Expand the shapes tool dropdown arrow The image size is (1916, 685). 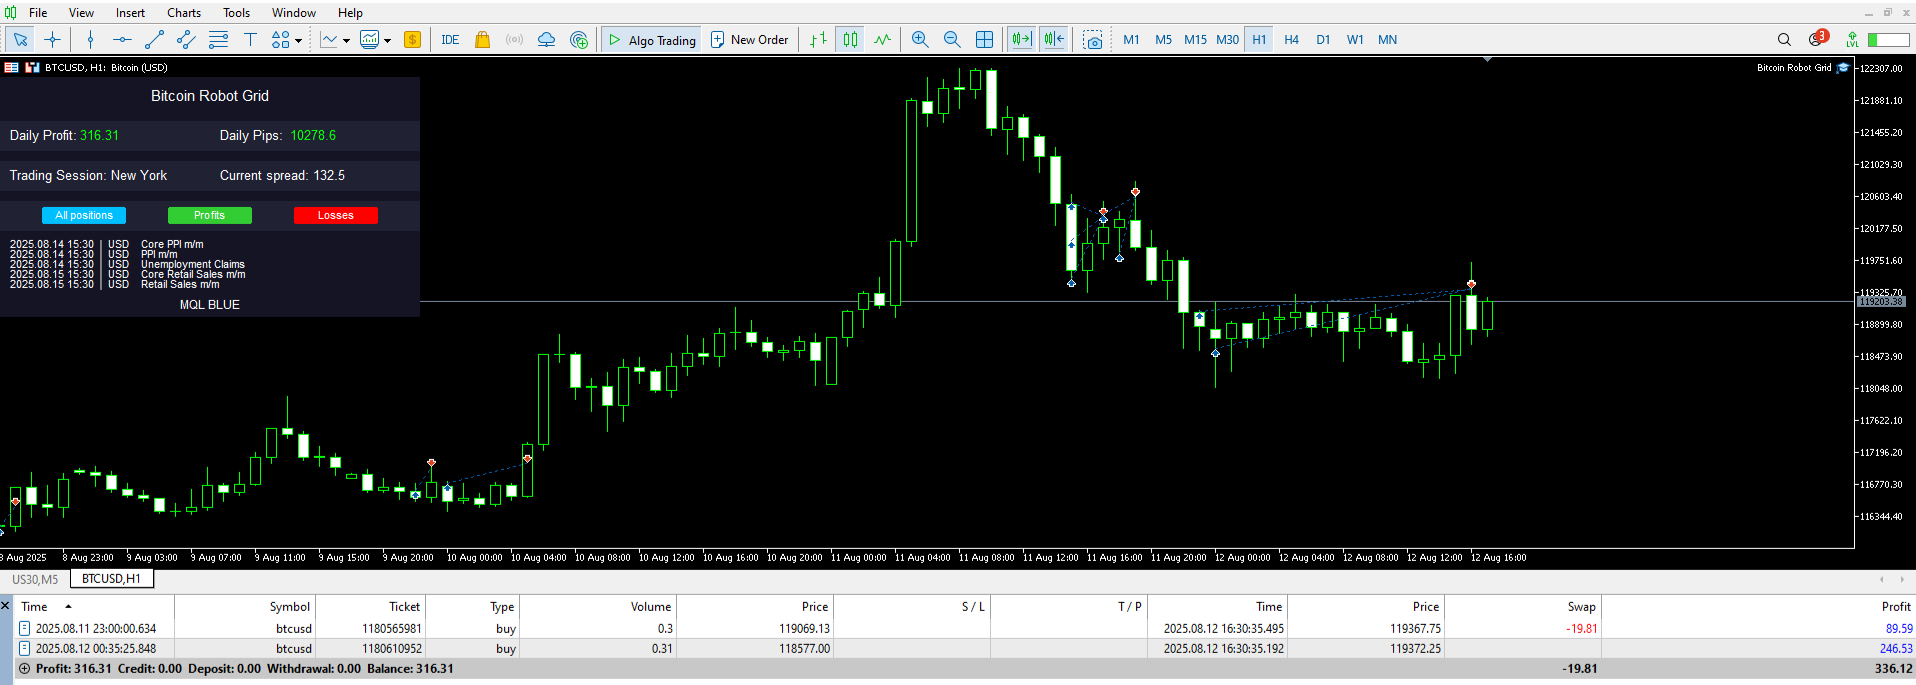point(298,41)
